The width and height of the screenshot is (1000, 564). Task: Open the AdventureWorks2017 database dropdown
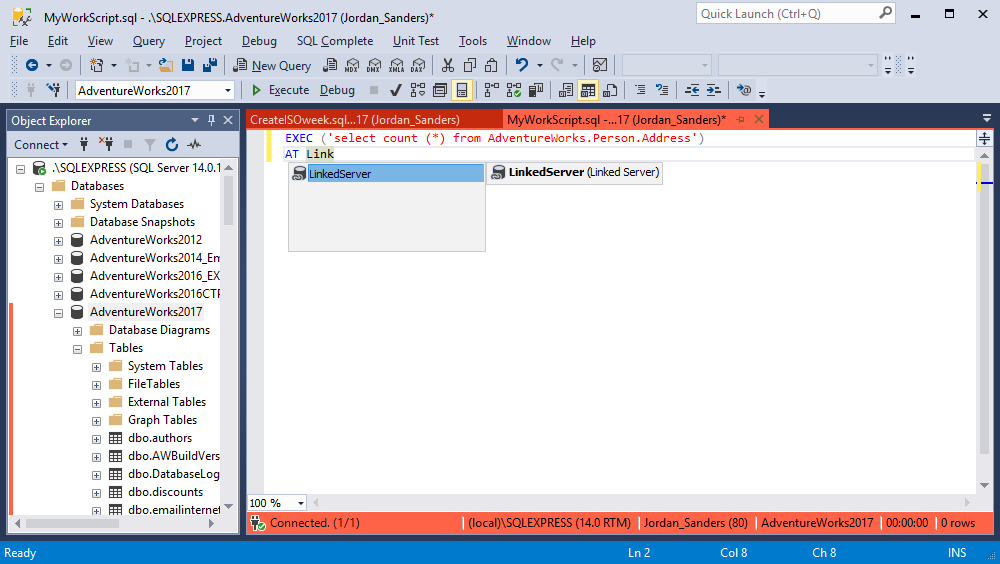click(228, 91)
